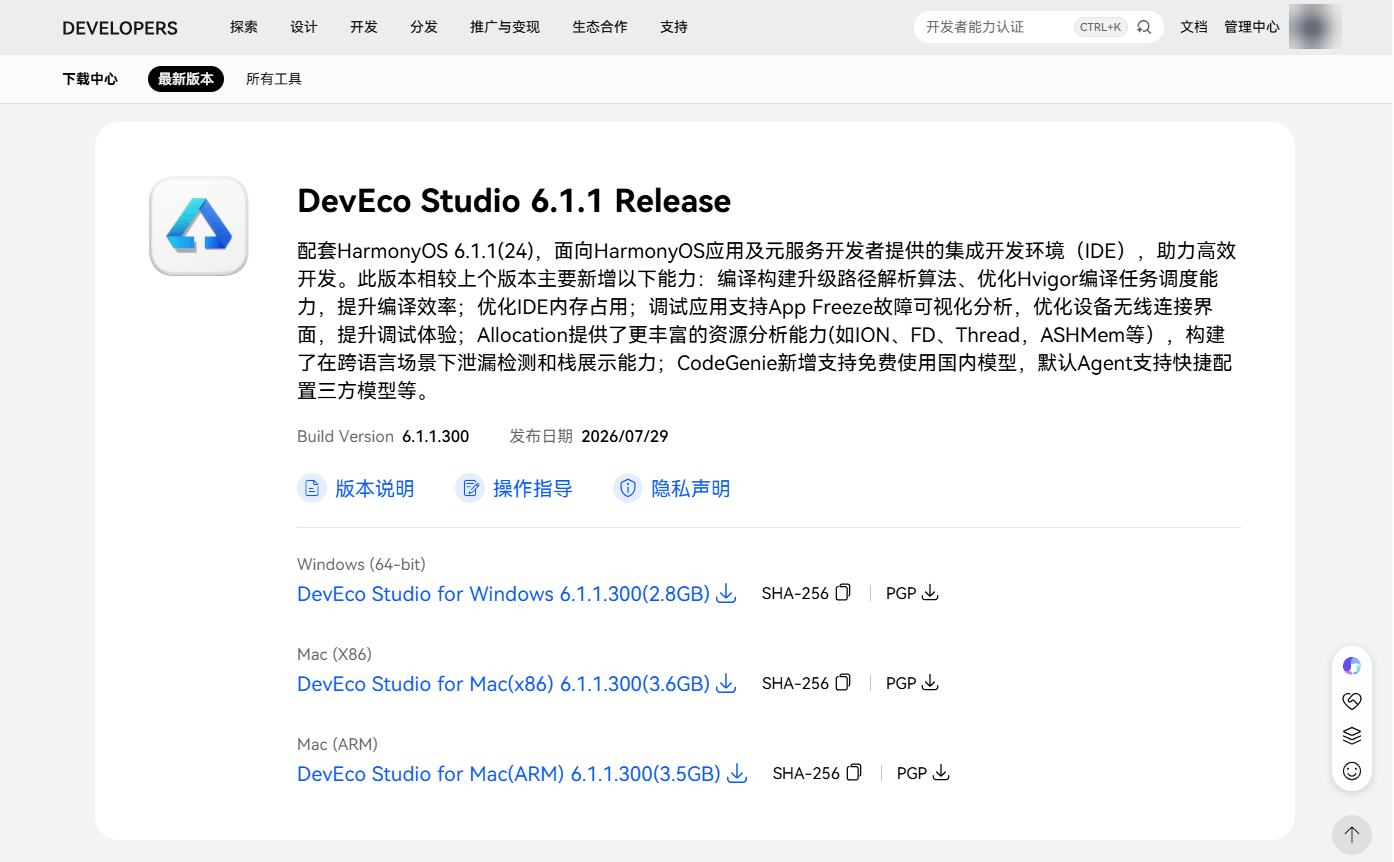The height and width of the screenshot is (862, 1394).
Task: Download DevEco Studio for Windows 6.1.1.300
Action: 503,594
